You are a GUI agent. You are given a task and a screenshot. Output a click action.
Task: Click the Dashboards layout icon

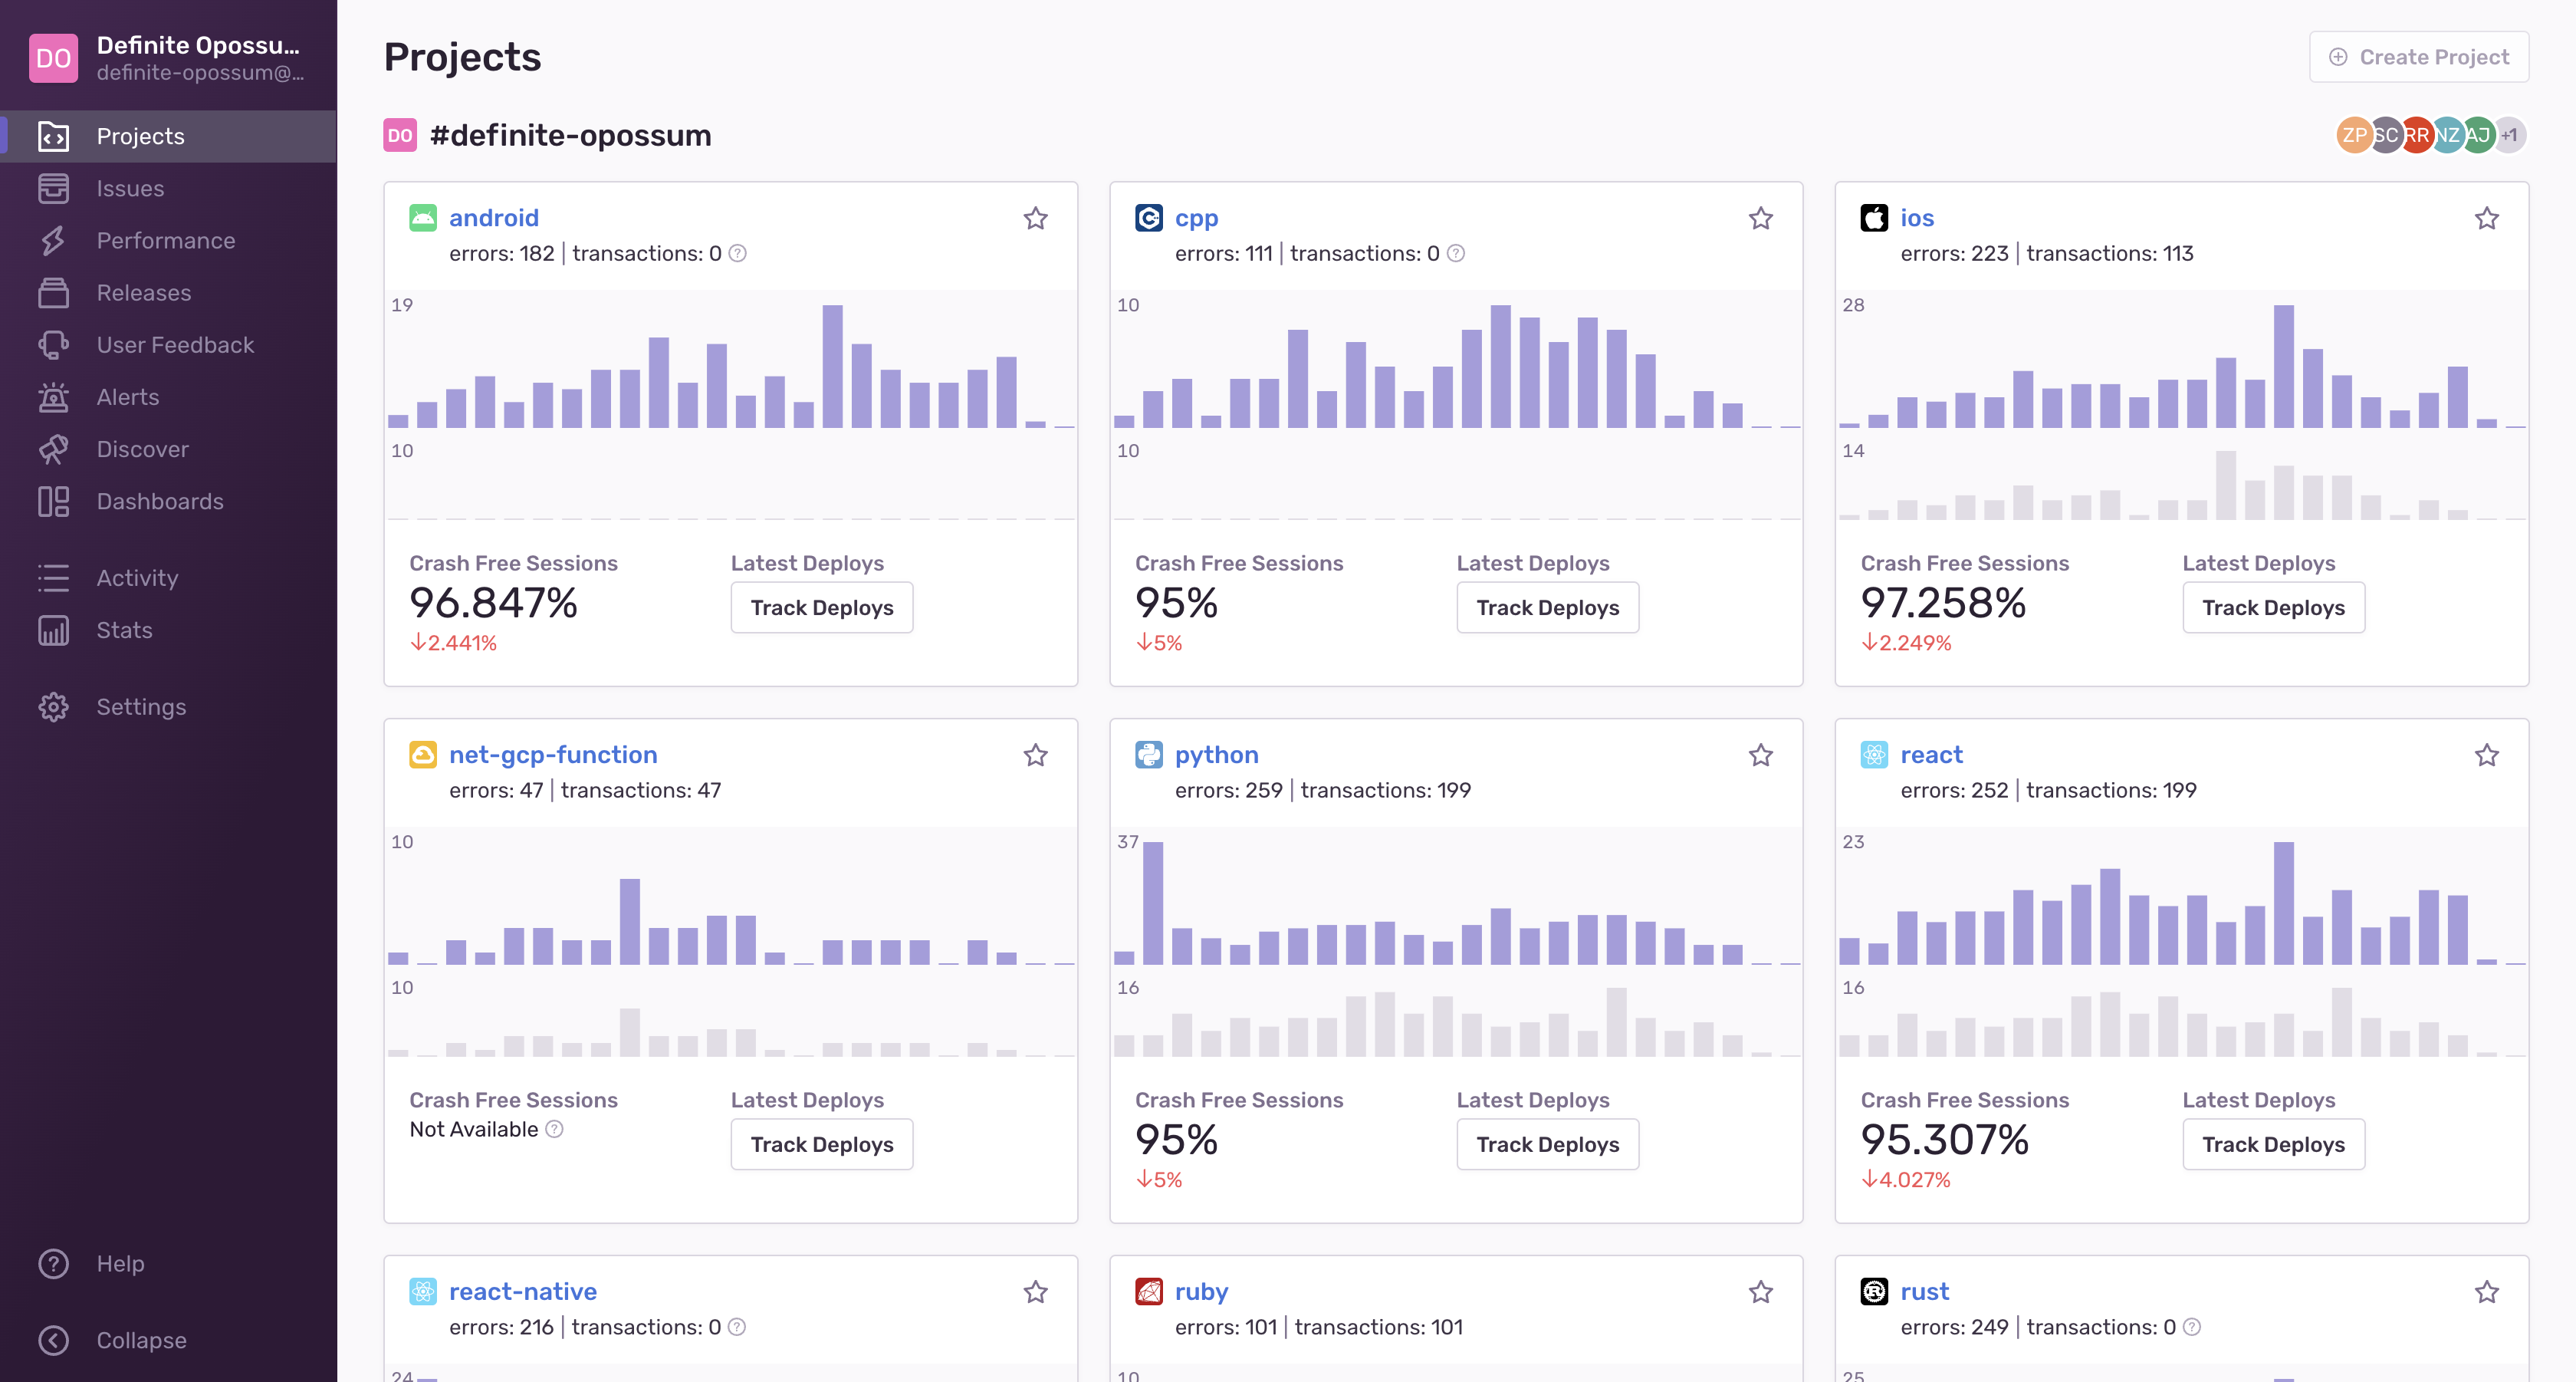pyautogui.click(x=53, y=501)
